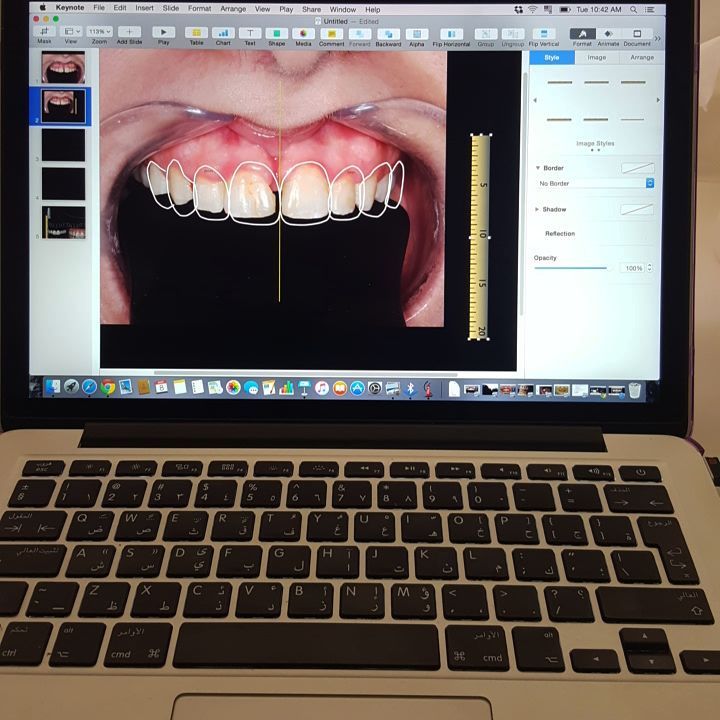This screenshot has width=720, height=720.
Task: Open the Arrange menu
Action: [x=233, y=9]
